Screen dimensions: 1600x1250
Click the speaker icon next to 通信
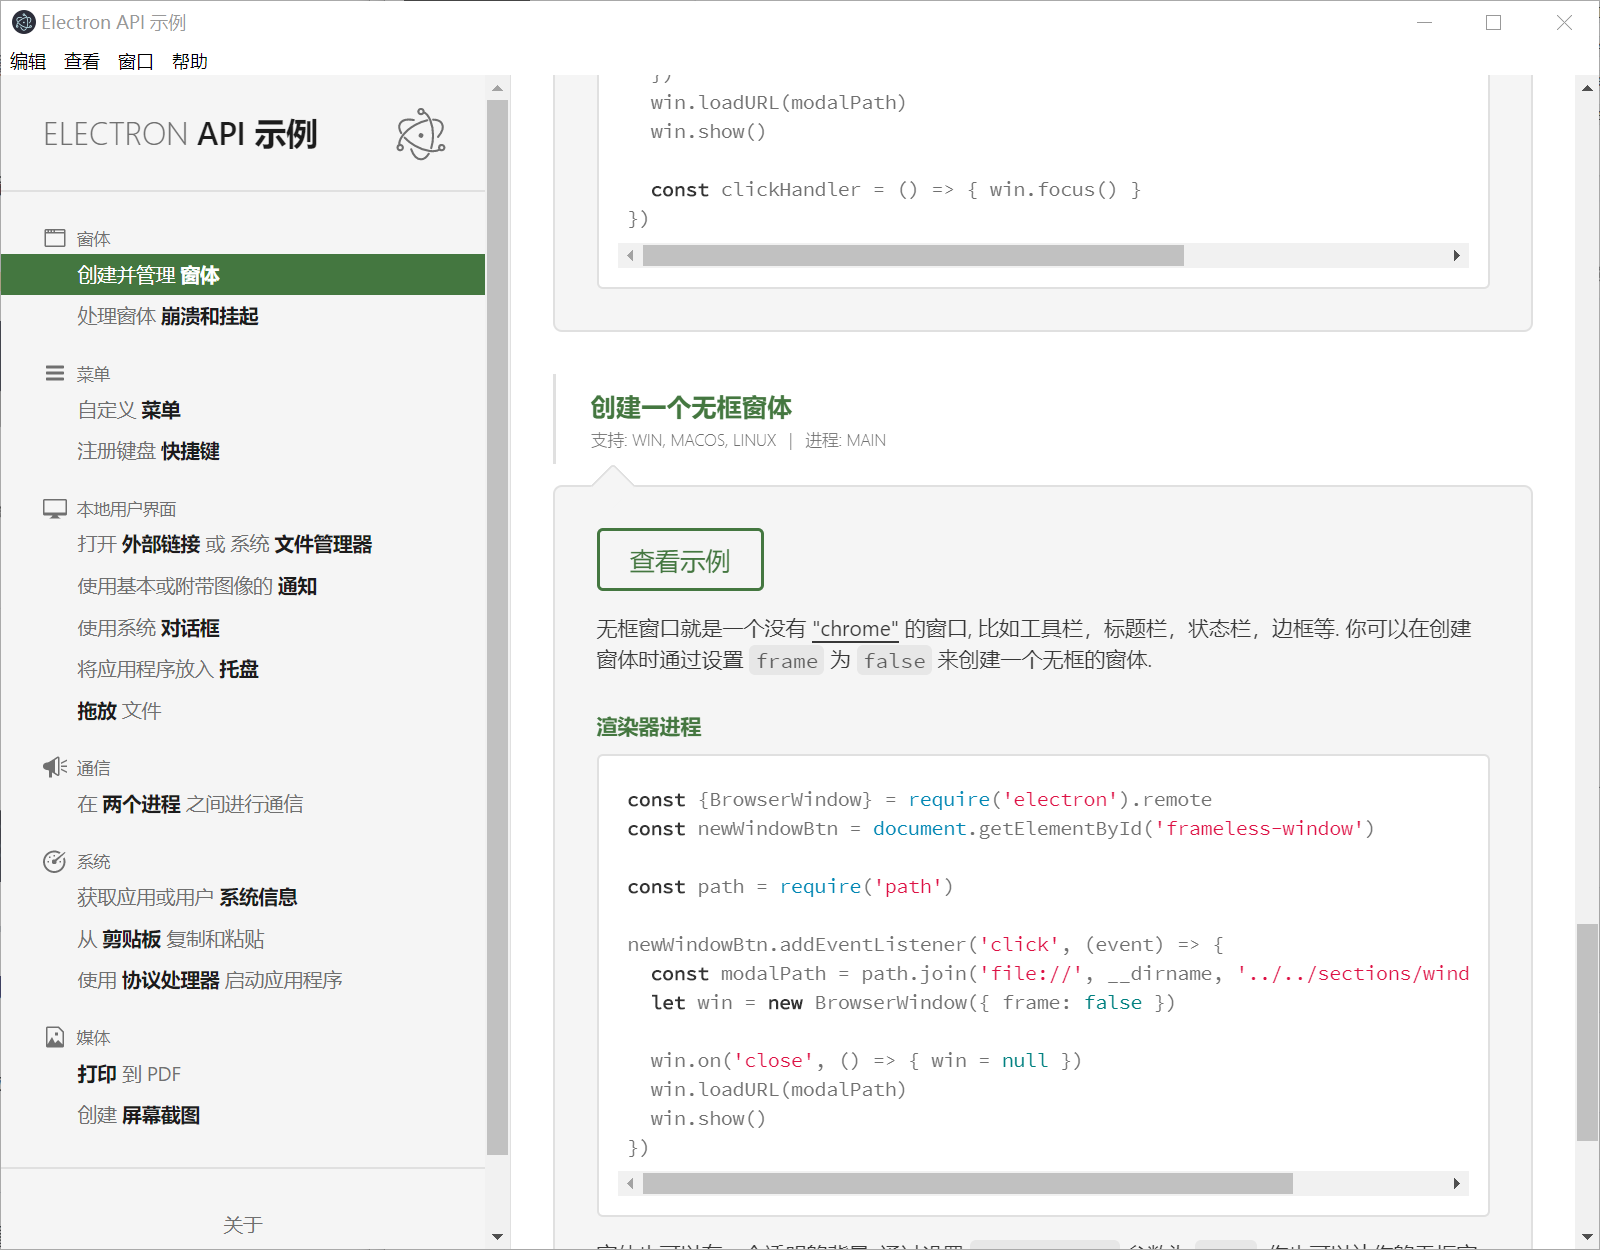(x=55, y=766)
